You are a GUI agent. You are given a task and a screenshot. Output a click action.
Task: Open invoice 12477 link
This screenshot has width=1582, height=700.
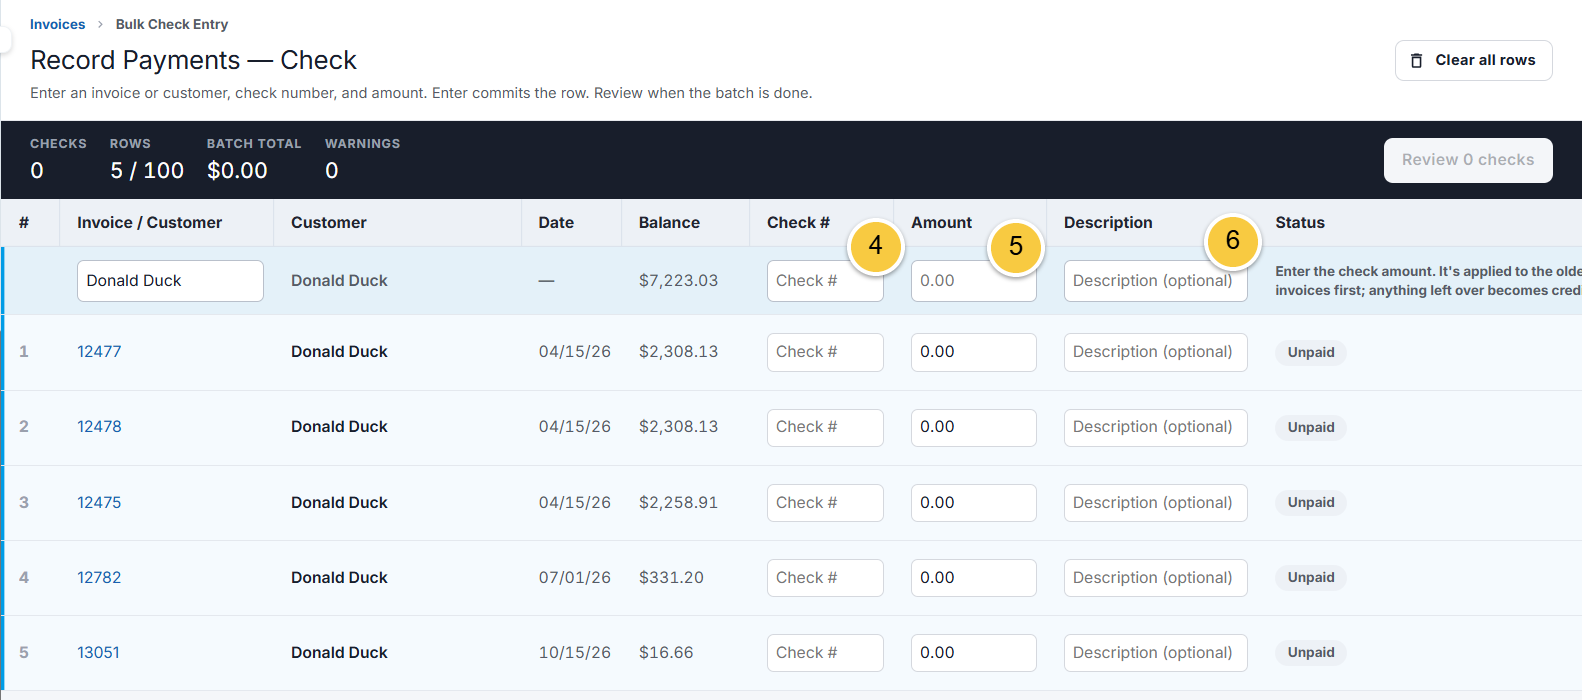click(99, 352)
